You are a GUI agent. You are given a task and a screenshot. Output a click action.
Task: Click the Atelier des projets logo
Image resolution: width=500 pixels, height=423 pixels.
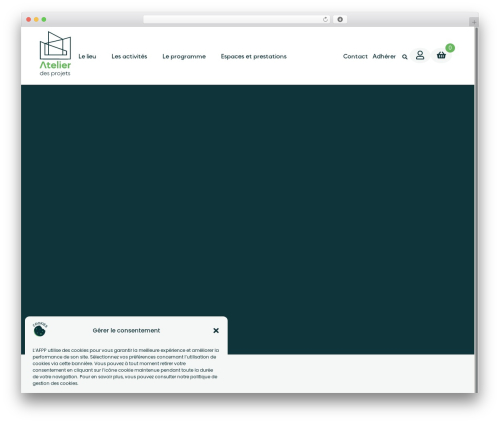pyautogui.click(x=55, y=54)
